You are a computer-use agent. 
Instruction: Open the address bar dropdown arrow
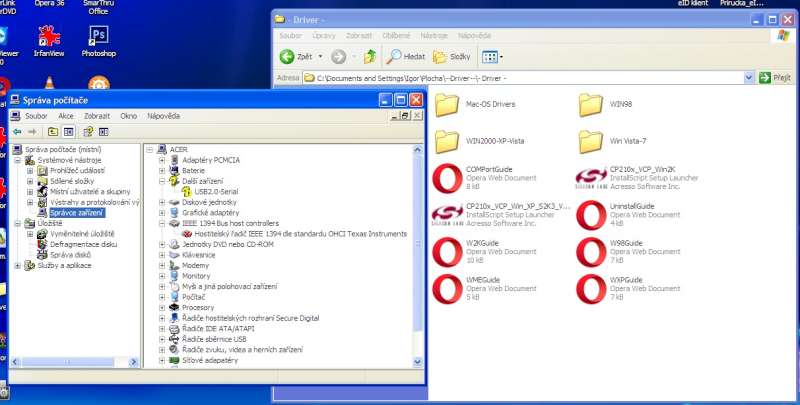pyautogui.click(x=748, y=77)
